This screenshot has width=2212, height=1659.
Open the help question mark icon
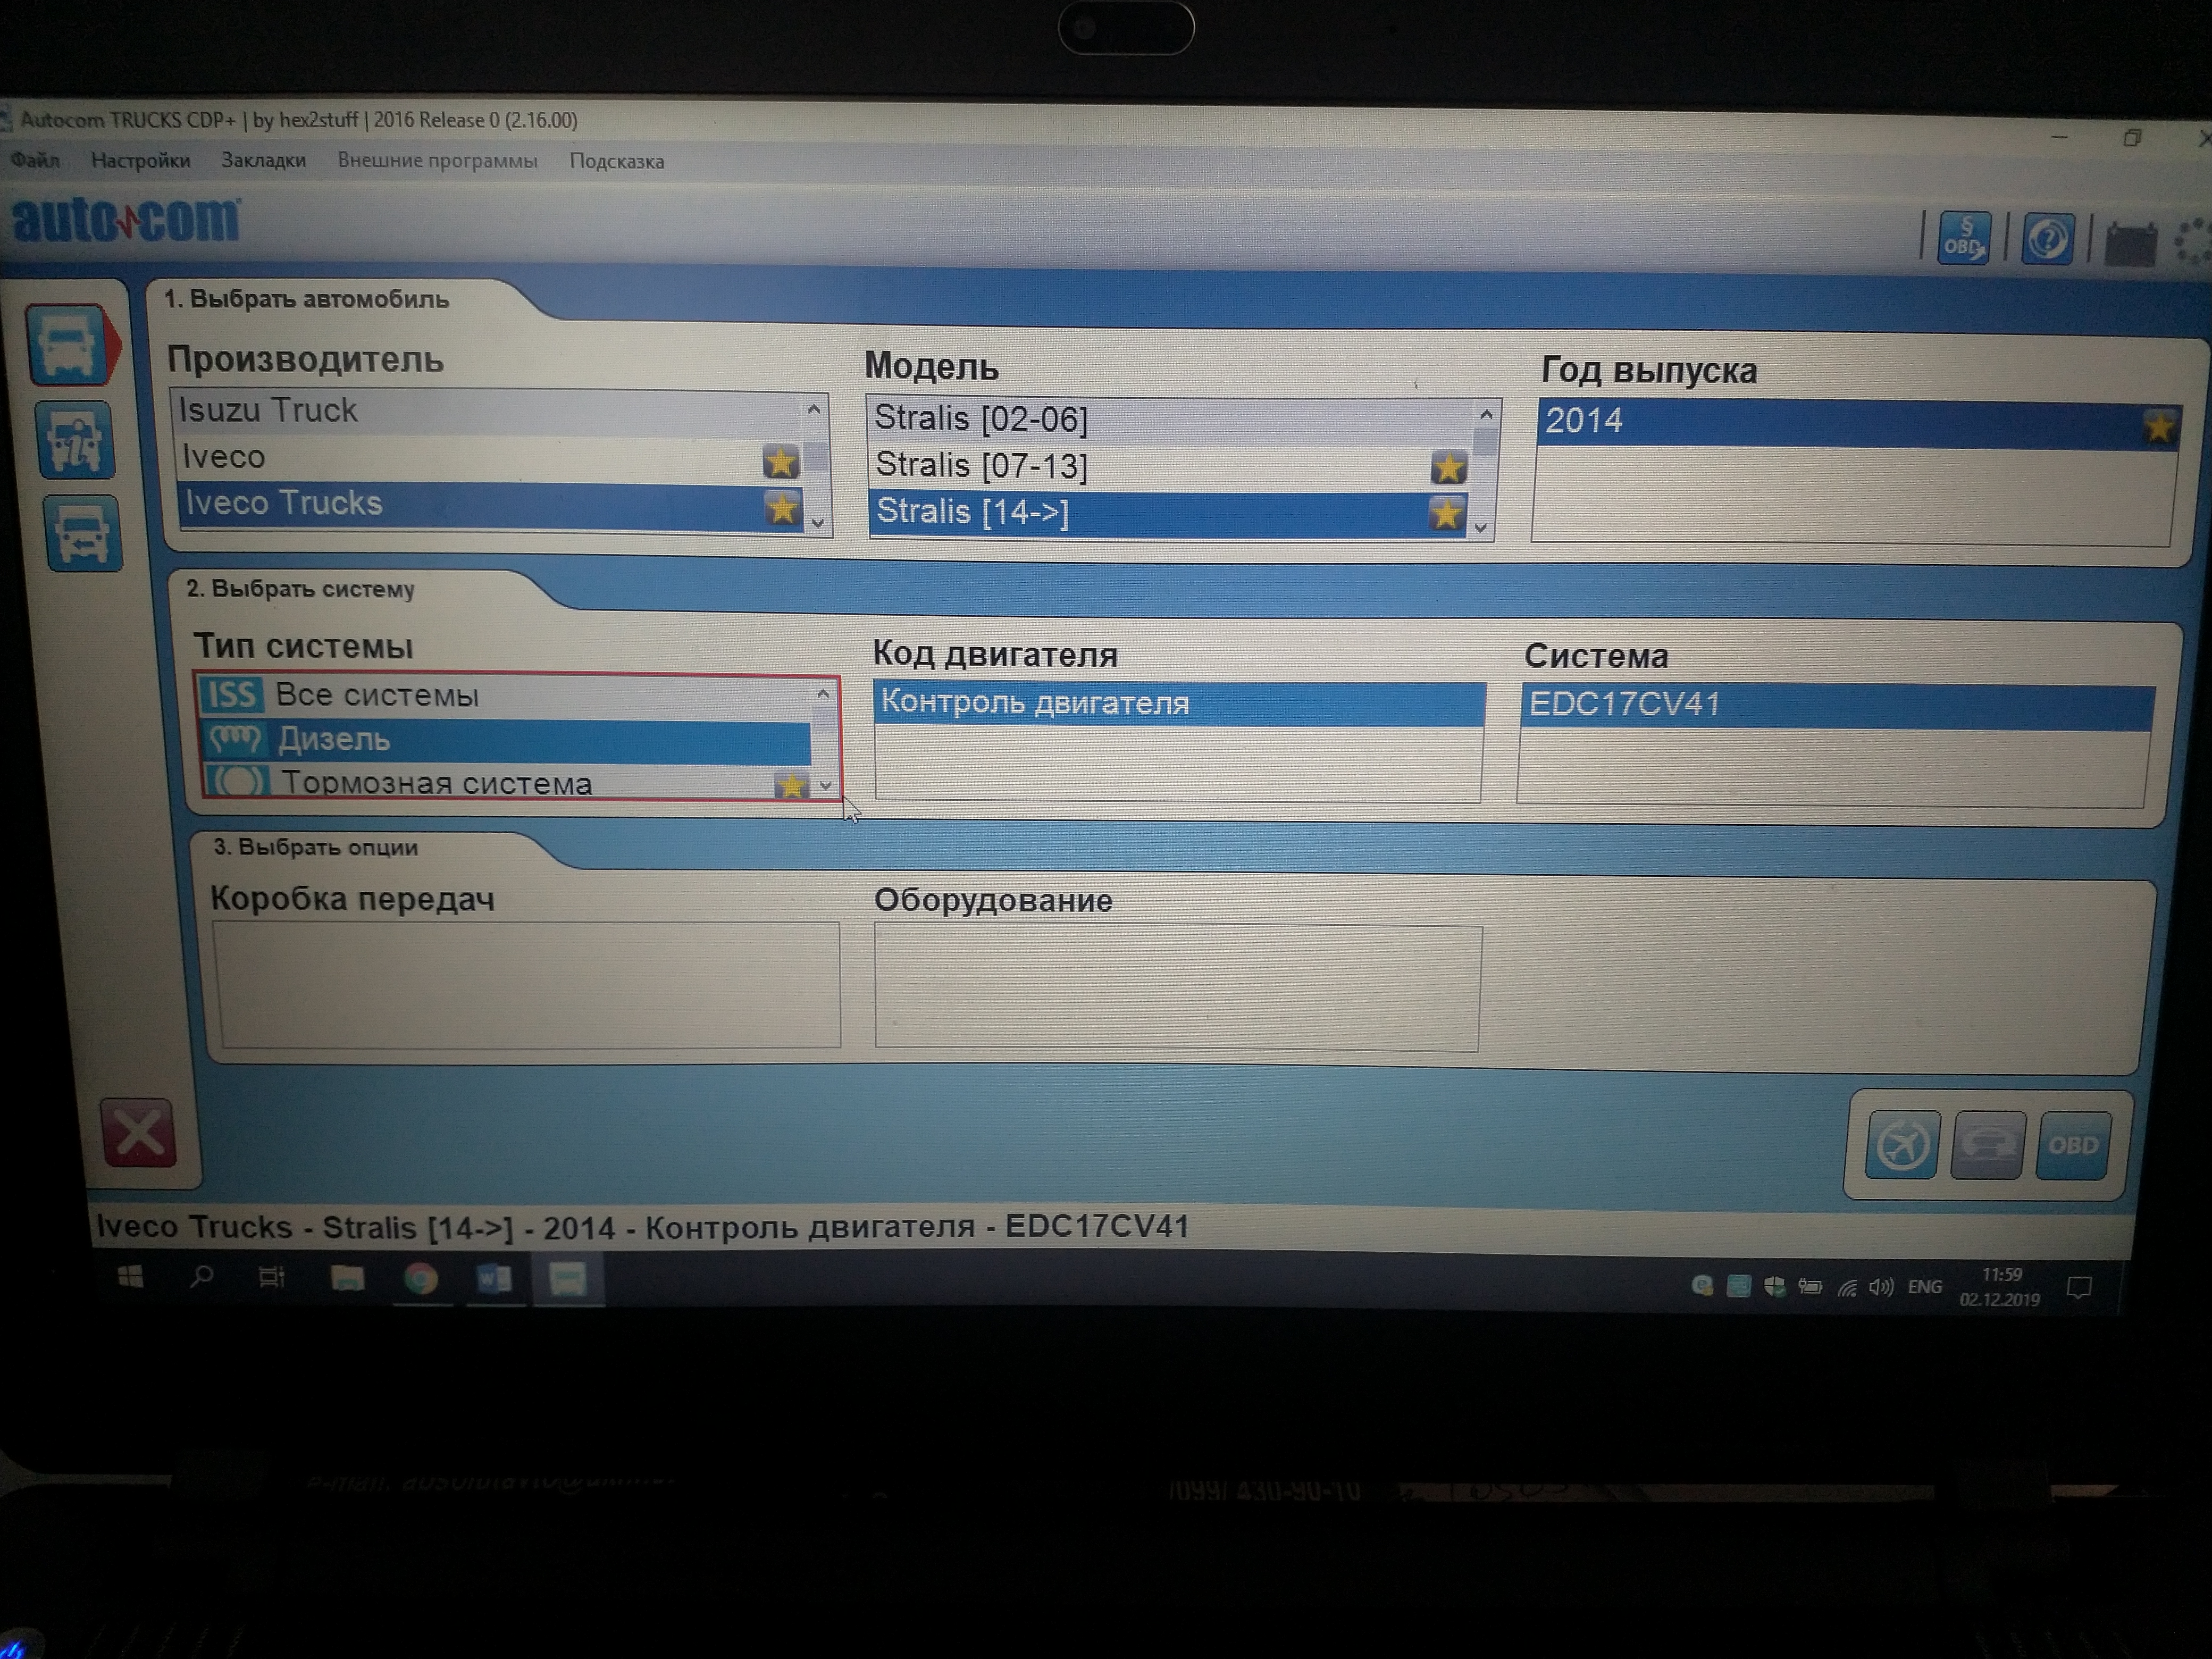coord(2047,240)
